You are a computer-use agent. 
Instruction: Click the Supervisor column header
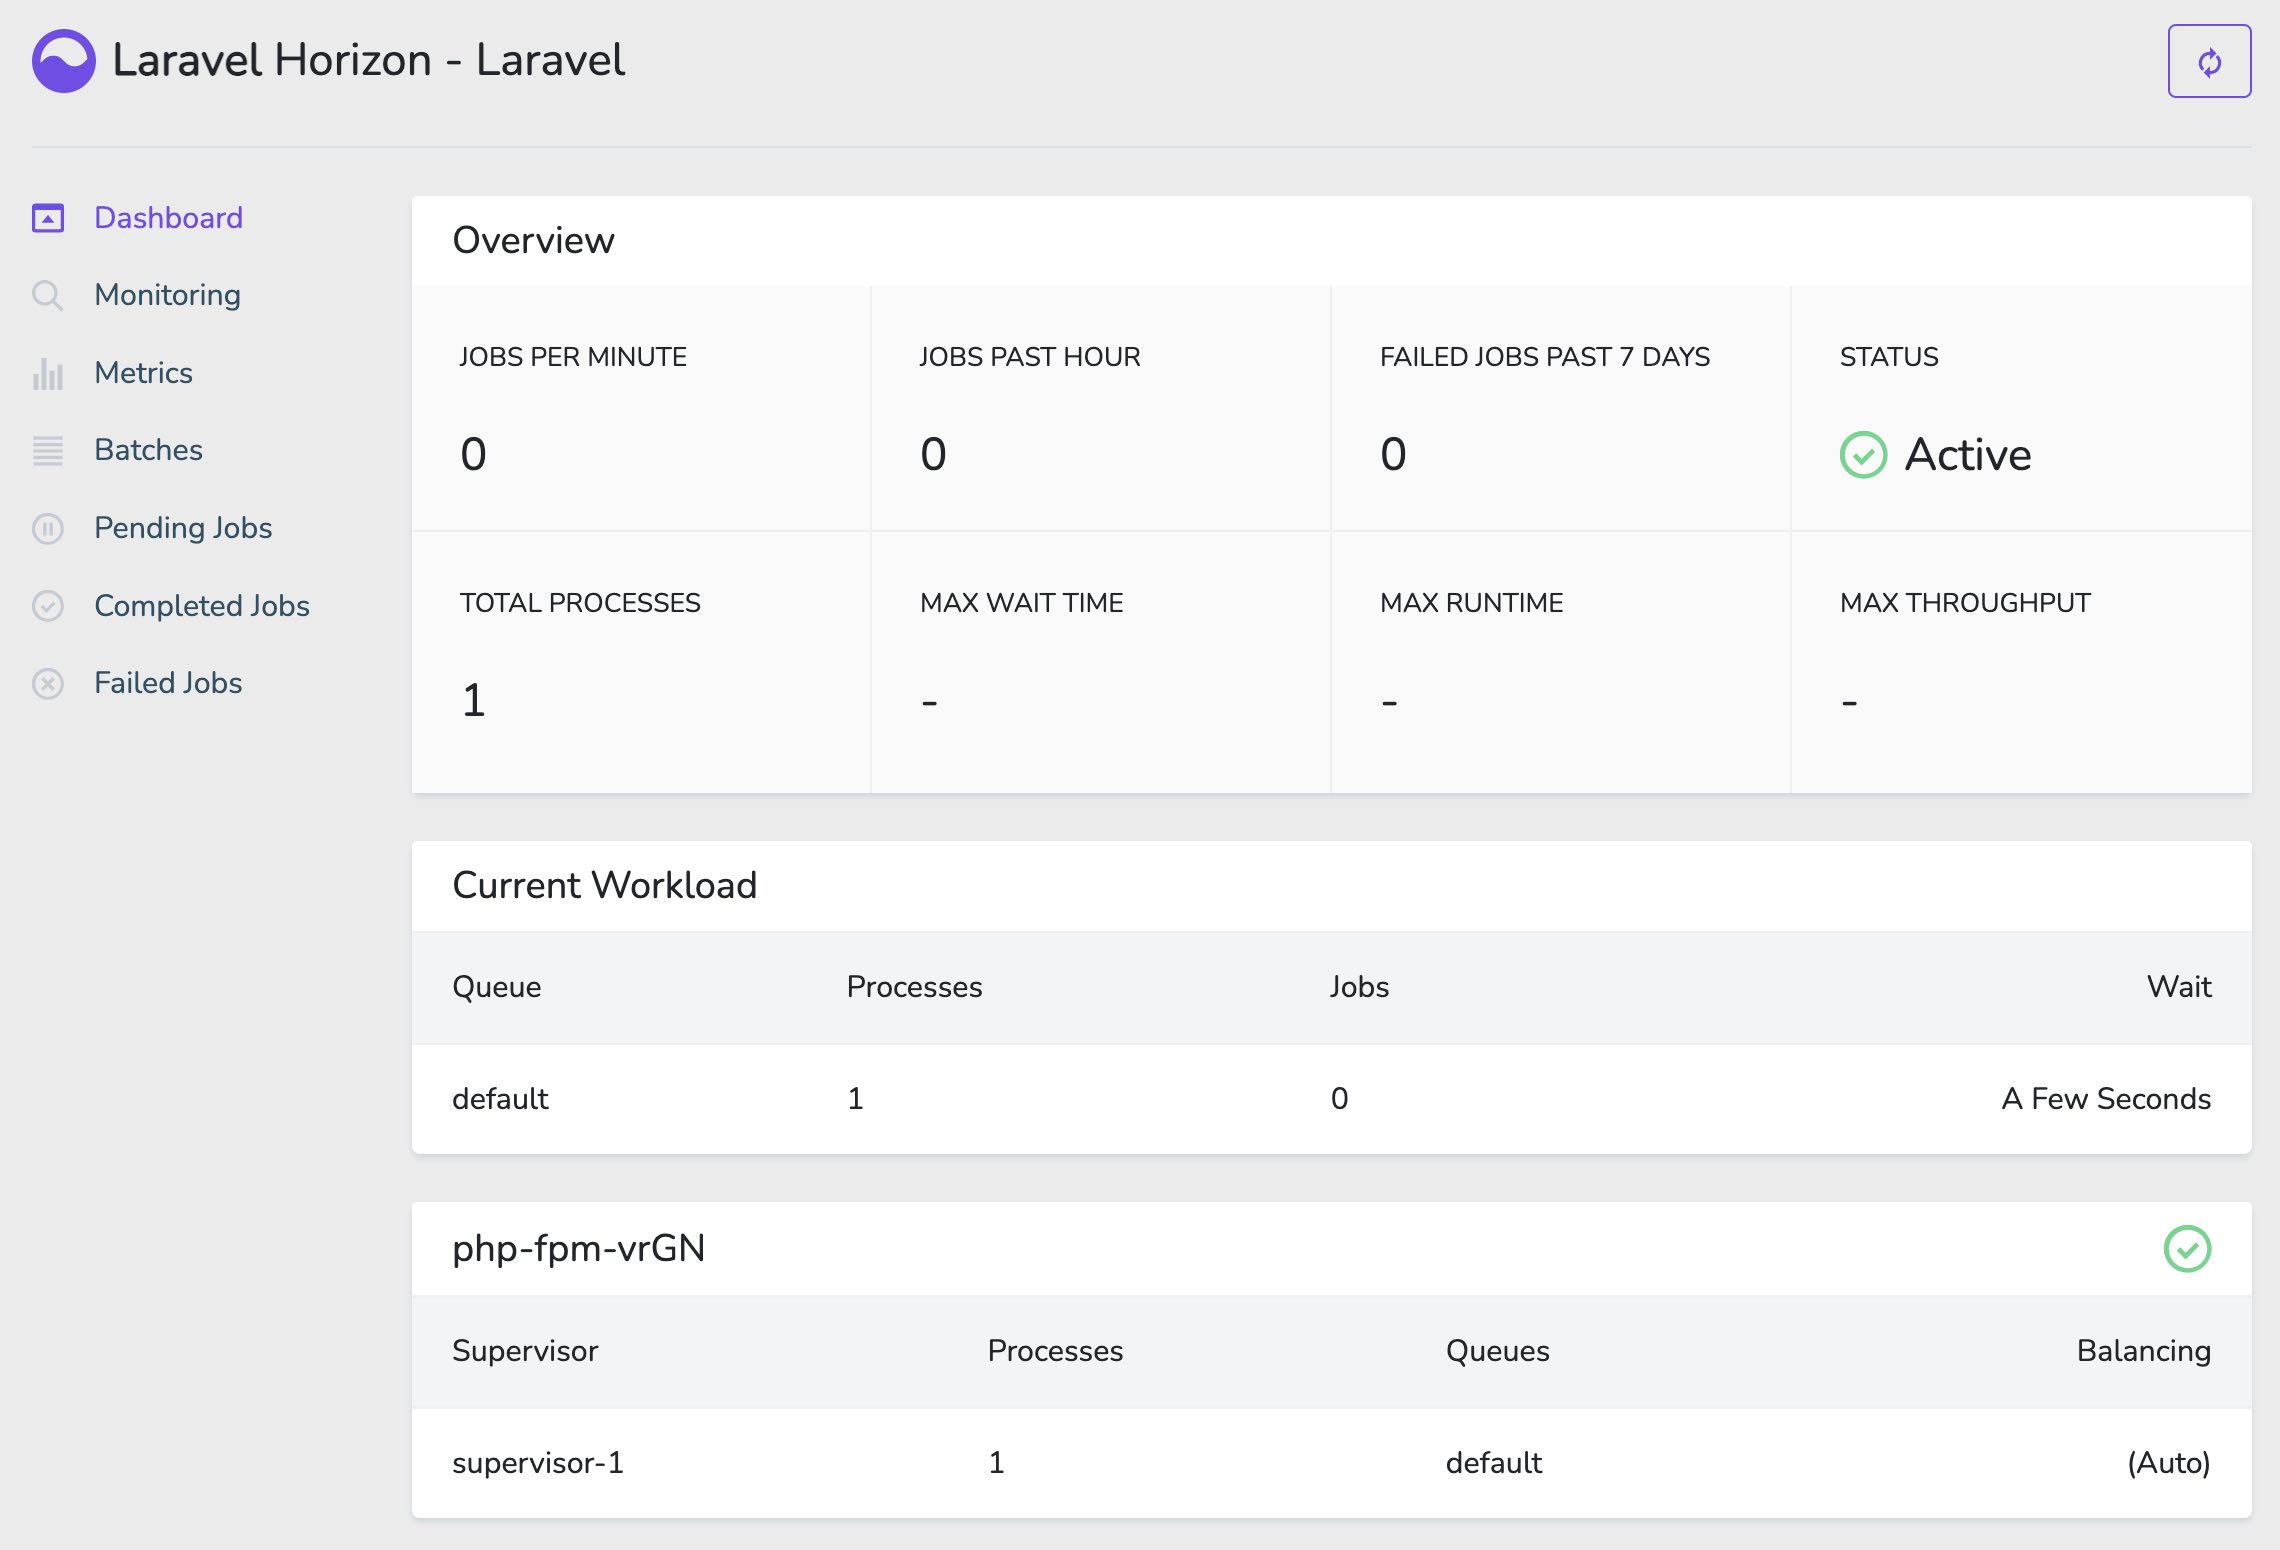click(525, 1351)
